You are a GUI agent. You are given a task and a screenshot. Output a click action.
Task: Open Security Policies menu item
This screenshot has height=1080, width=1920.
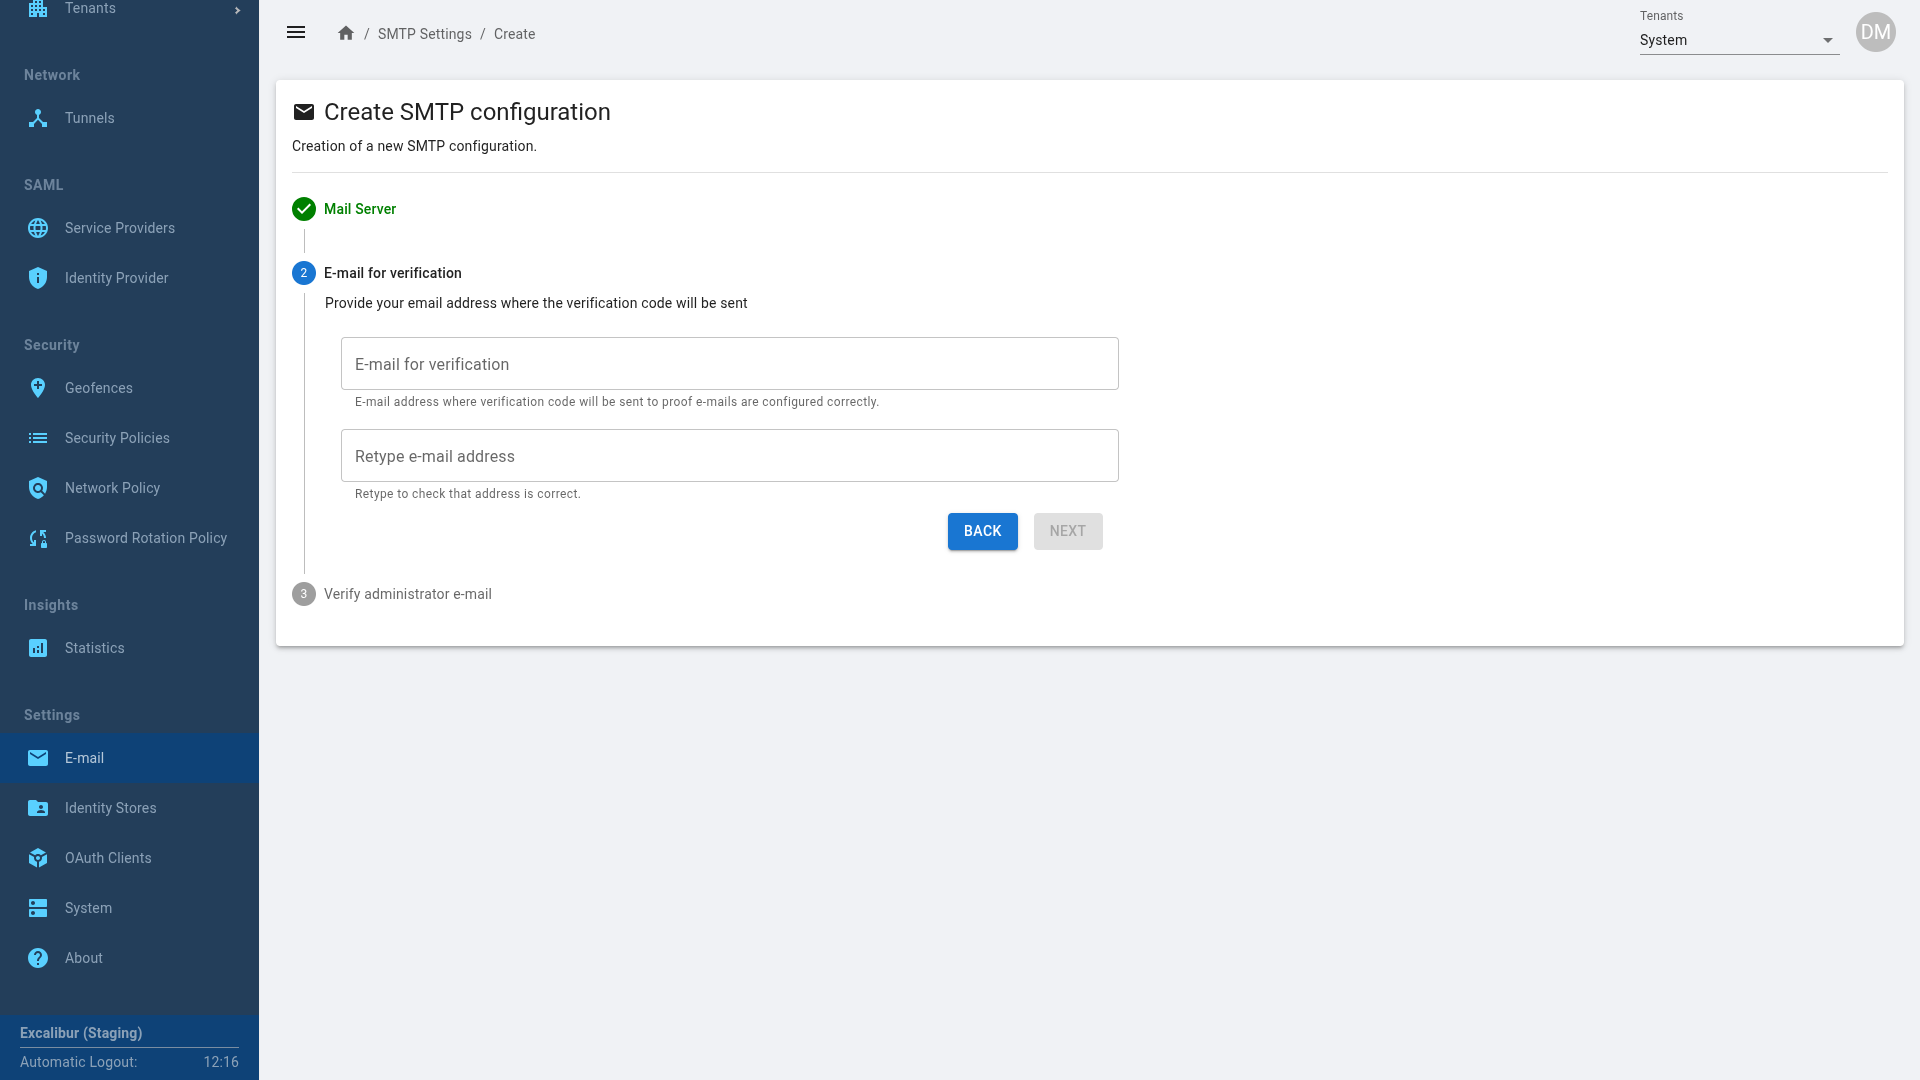tap(117, 438)
